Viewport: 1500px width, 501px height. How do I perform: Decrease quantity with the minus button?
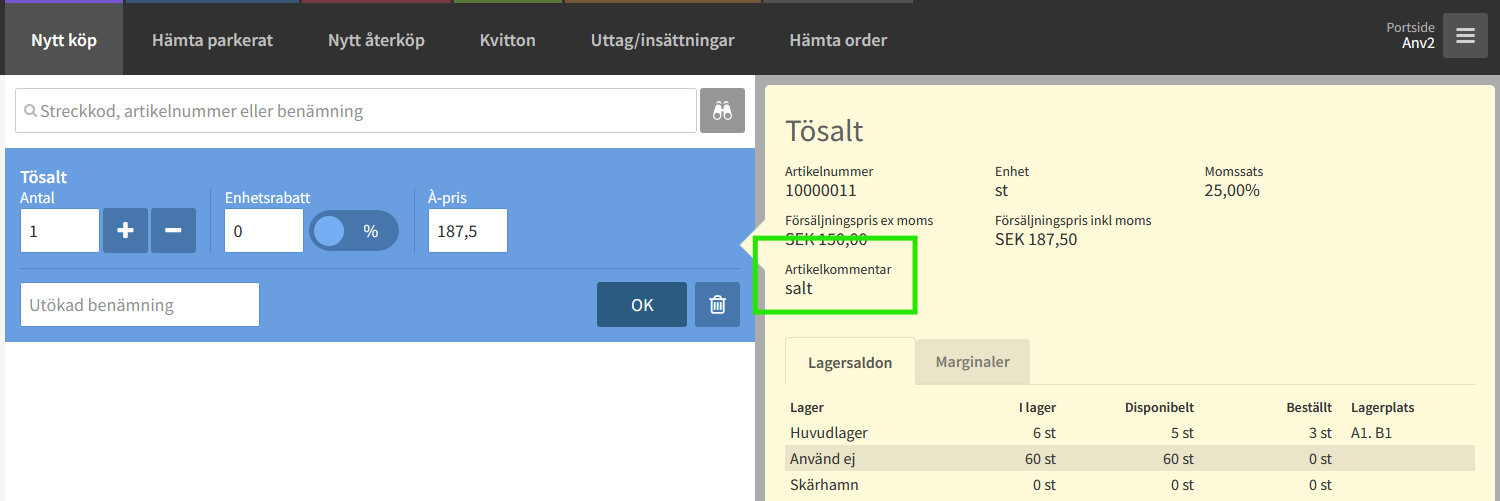[173, 231]
